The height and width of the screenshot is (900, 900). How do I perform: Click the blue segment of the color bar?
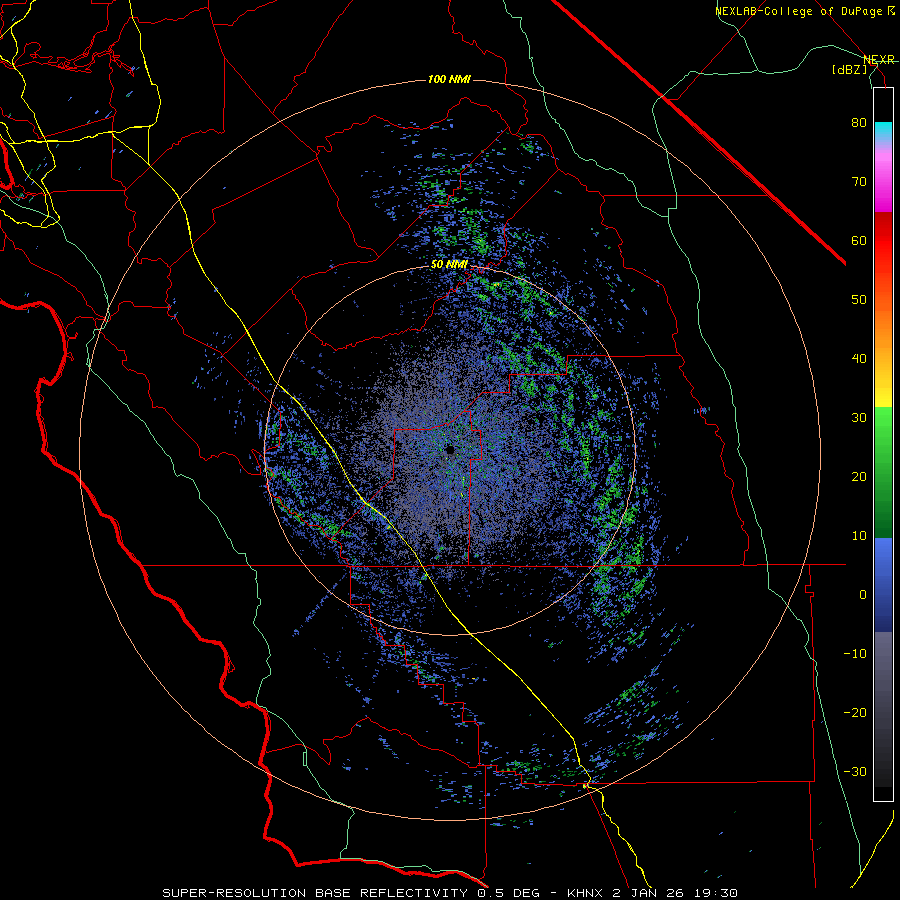point(883,585)
